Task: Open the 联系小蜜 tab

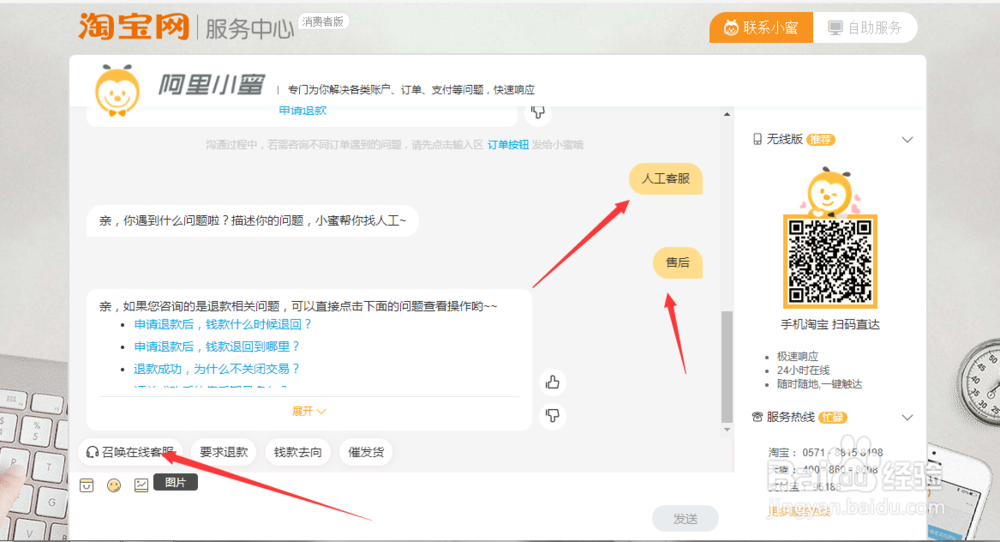Action: click(761, 27)
